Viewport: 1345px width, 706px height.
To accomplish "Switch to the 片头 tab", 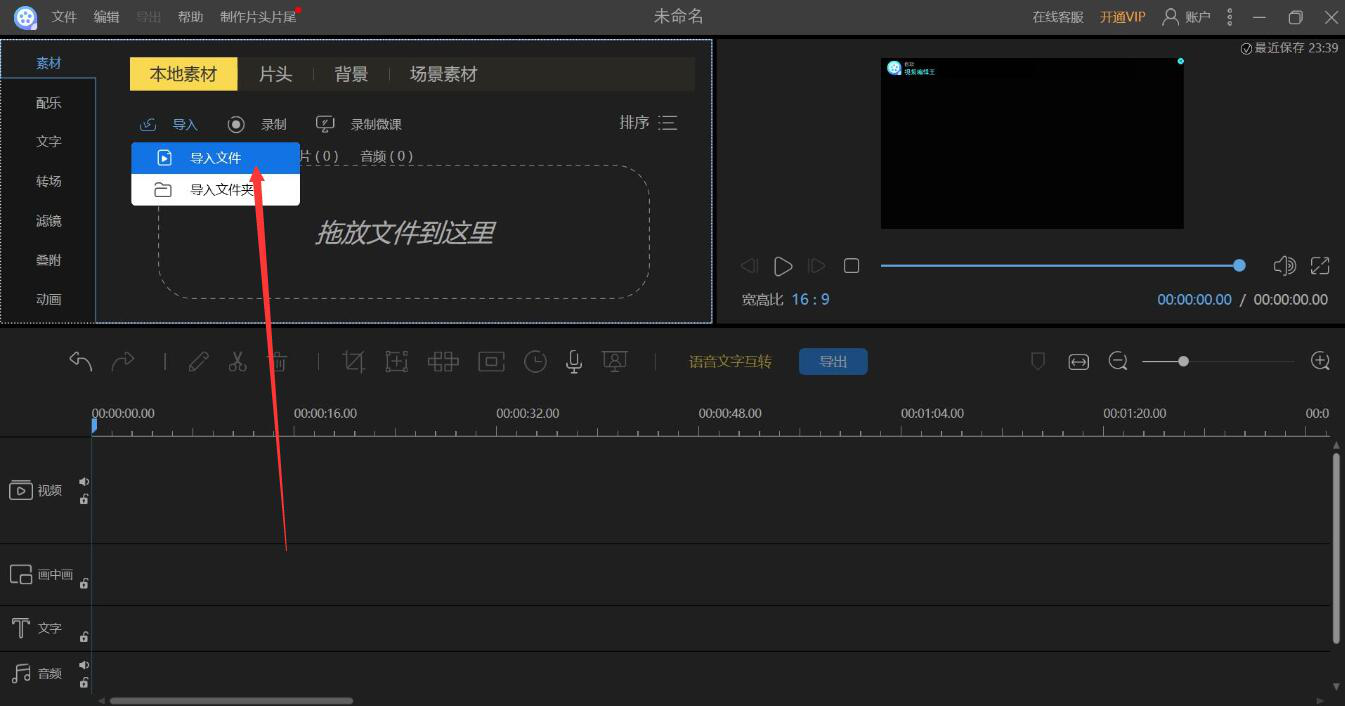I will (275, 74).
